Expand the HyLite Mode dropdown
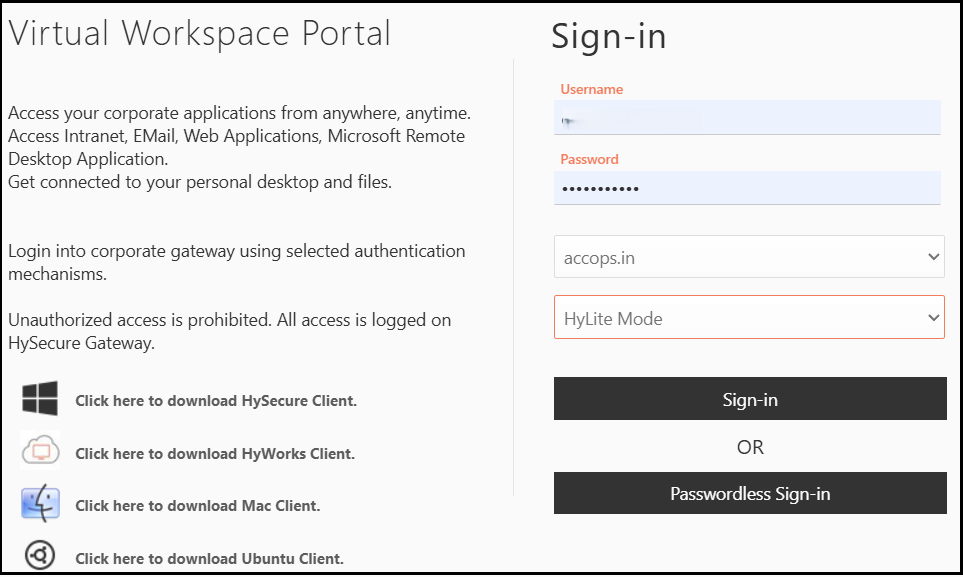This screenshot has height=577, width=963. (749, 317)
